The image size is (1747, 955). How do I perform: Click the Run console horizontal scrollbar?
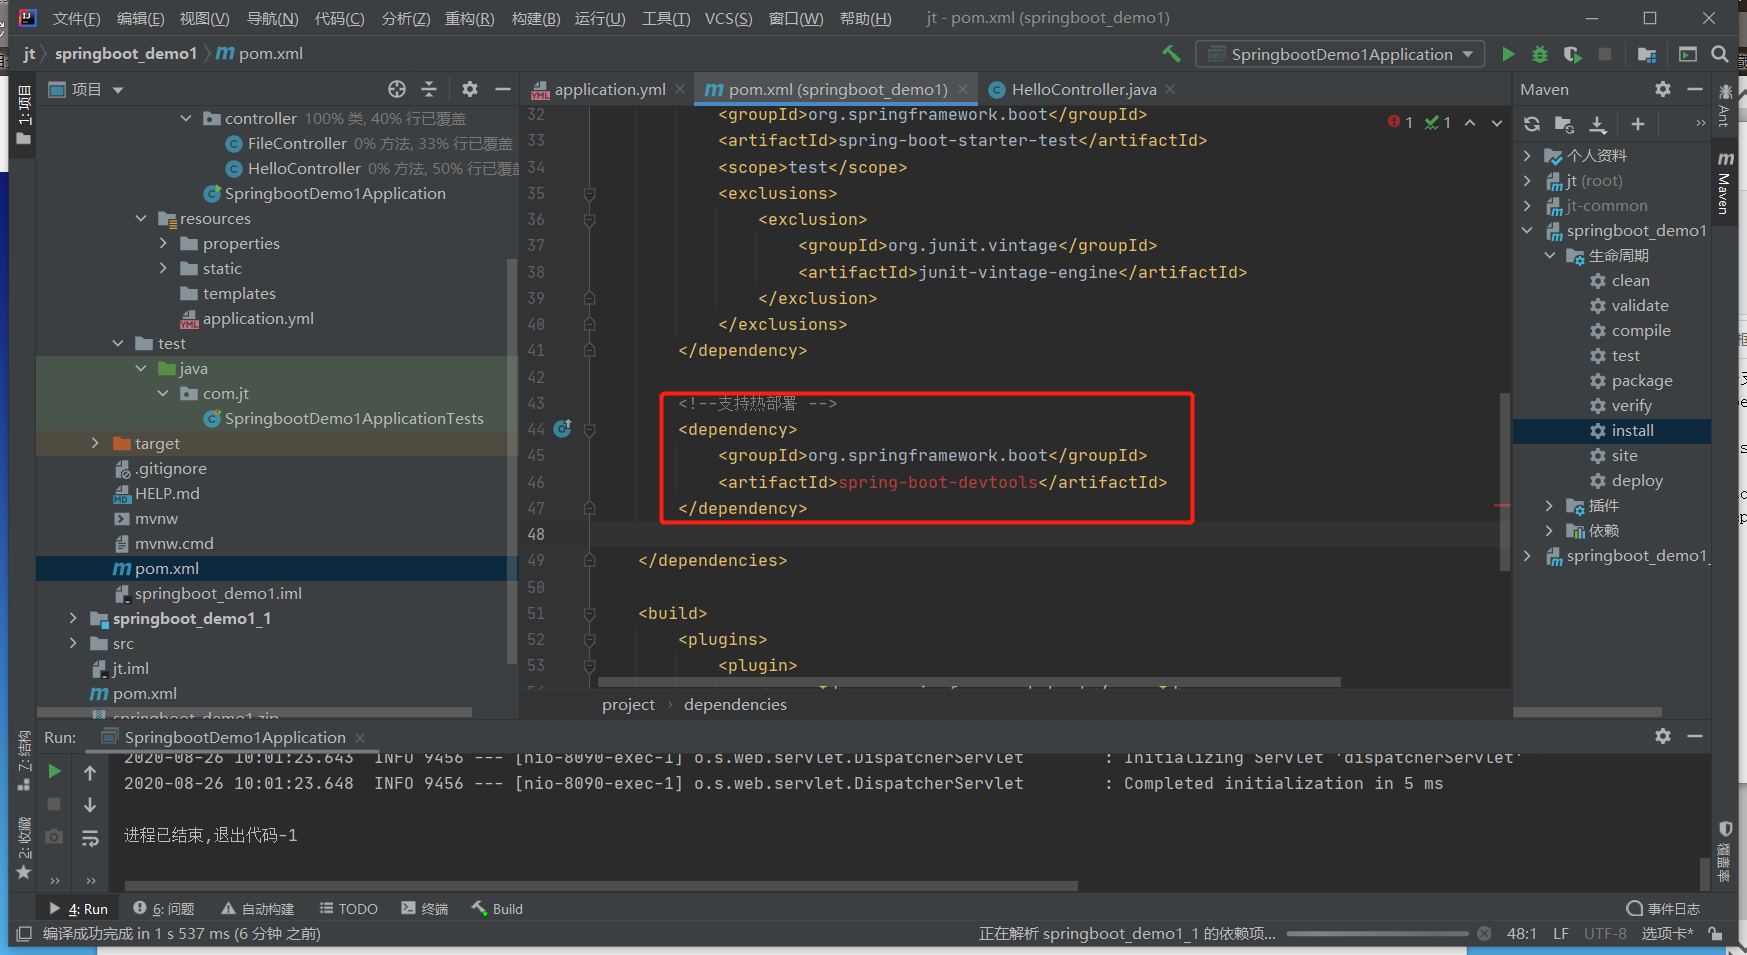point(601,885)
